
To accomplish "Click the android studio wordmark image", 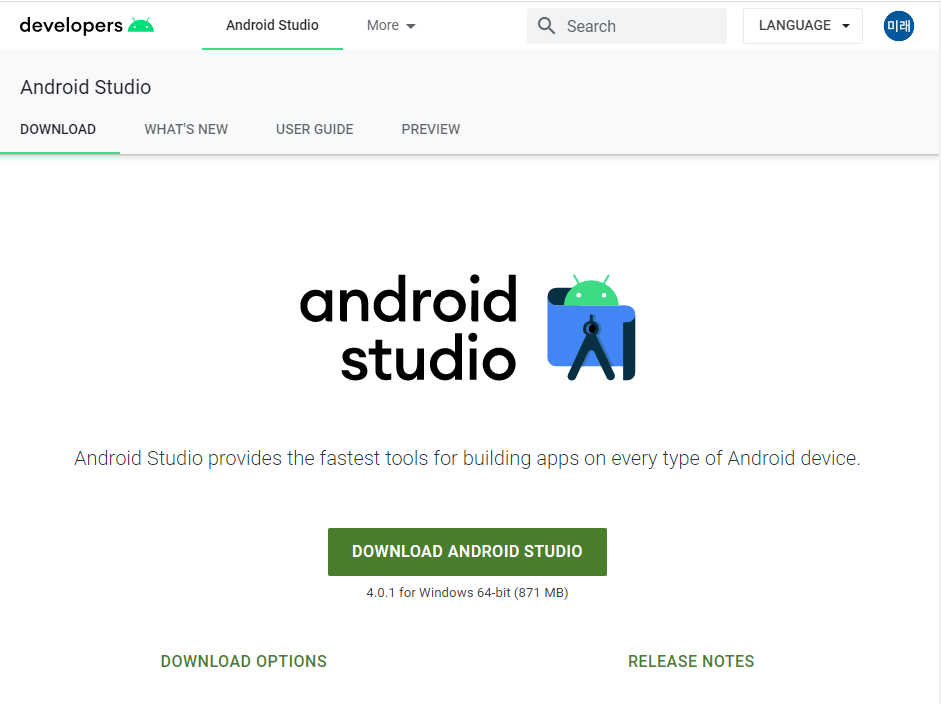I will [409, 328].
